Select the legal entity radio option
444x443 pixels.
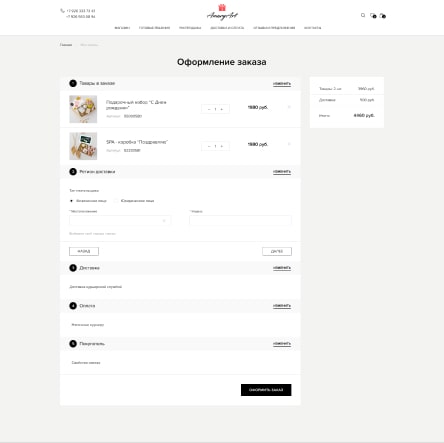(116, 201)
